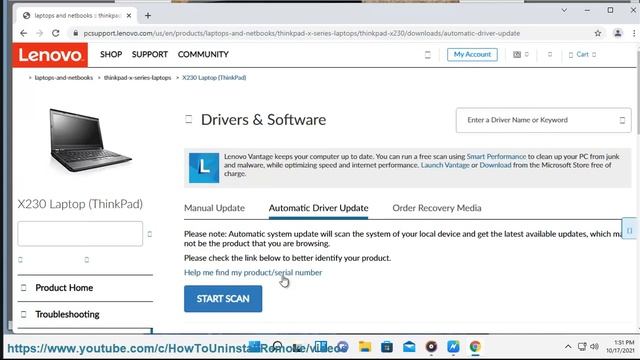Click the browser address bar URL

tap(302, 33)
